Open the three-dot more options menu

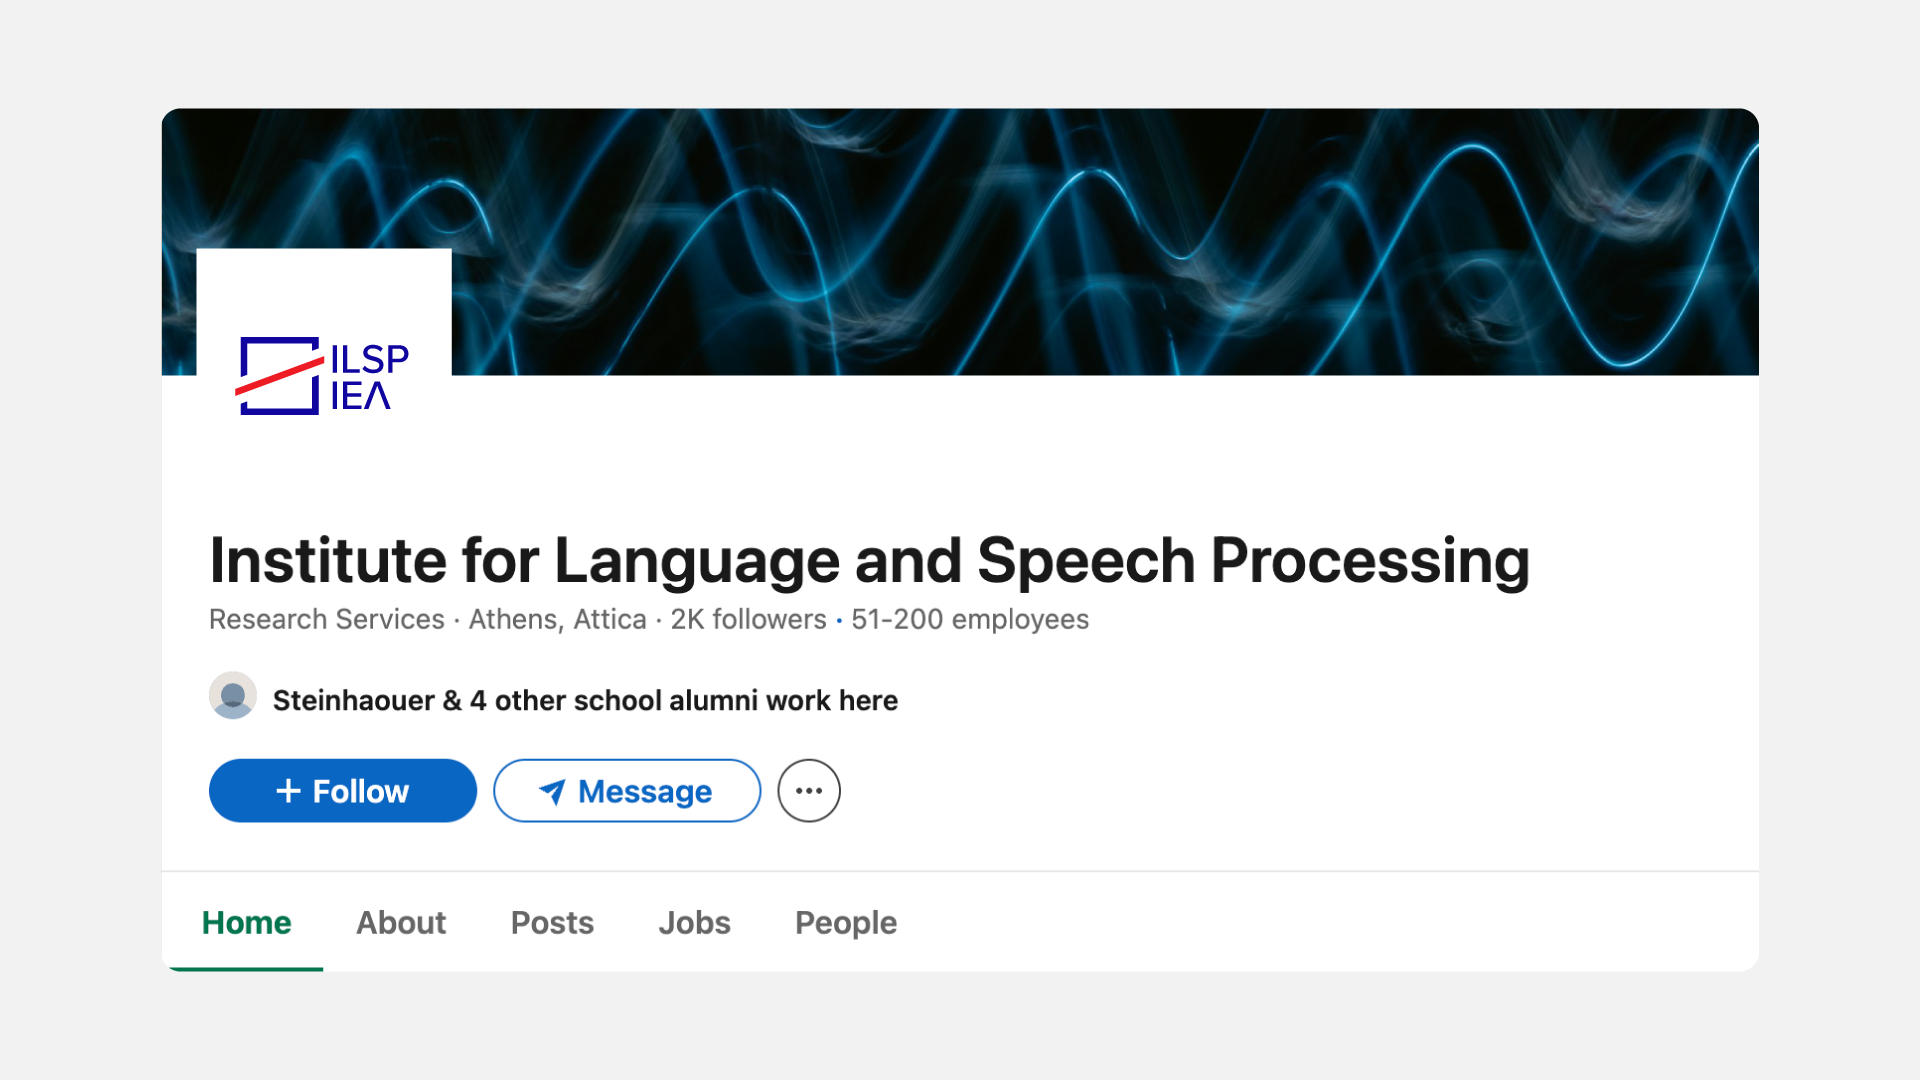(x=809, y=791)
